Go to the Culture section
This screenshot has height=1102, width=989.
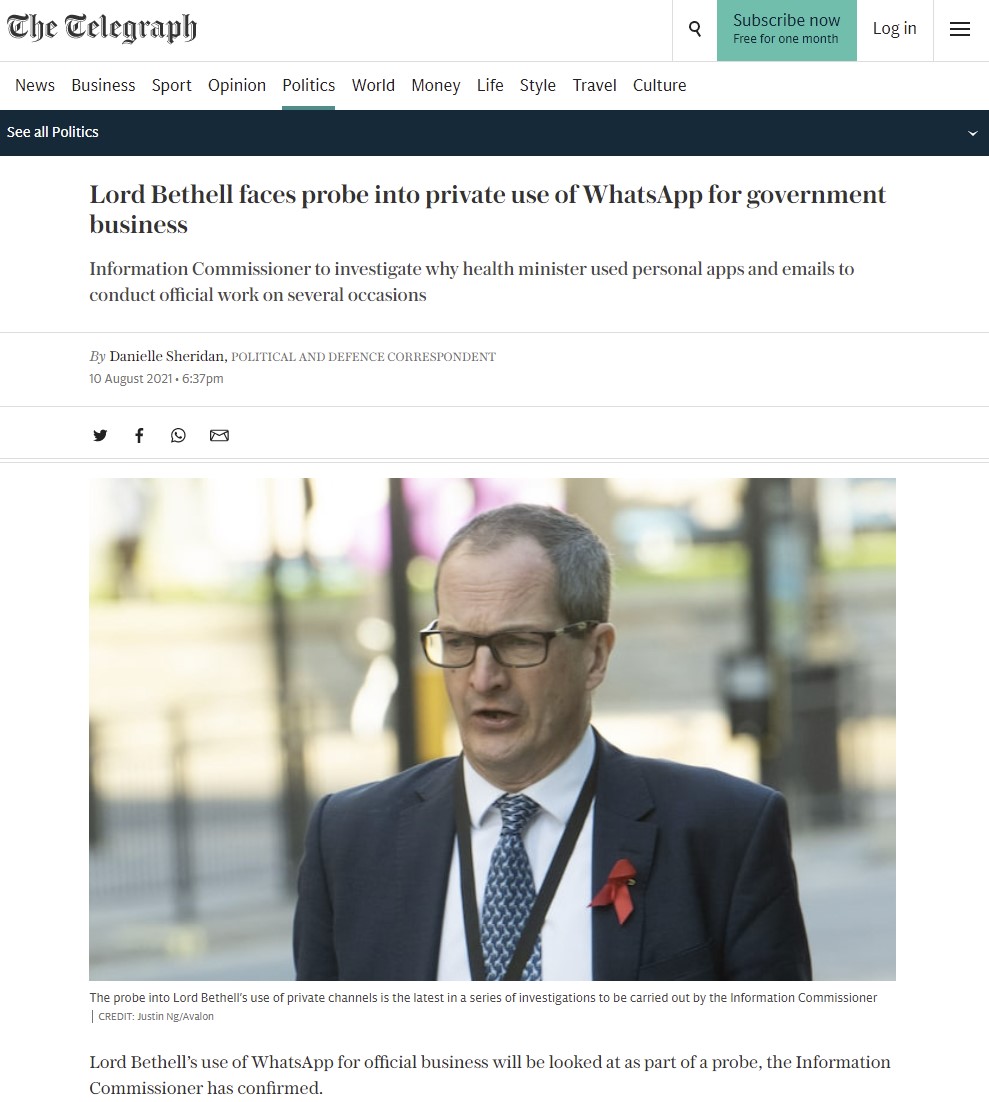tap(659, 85)
